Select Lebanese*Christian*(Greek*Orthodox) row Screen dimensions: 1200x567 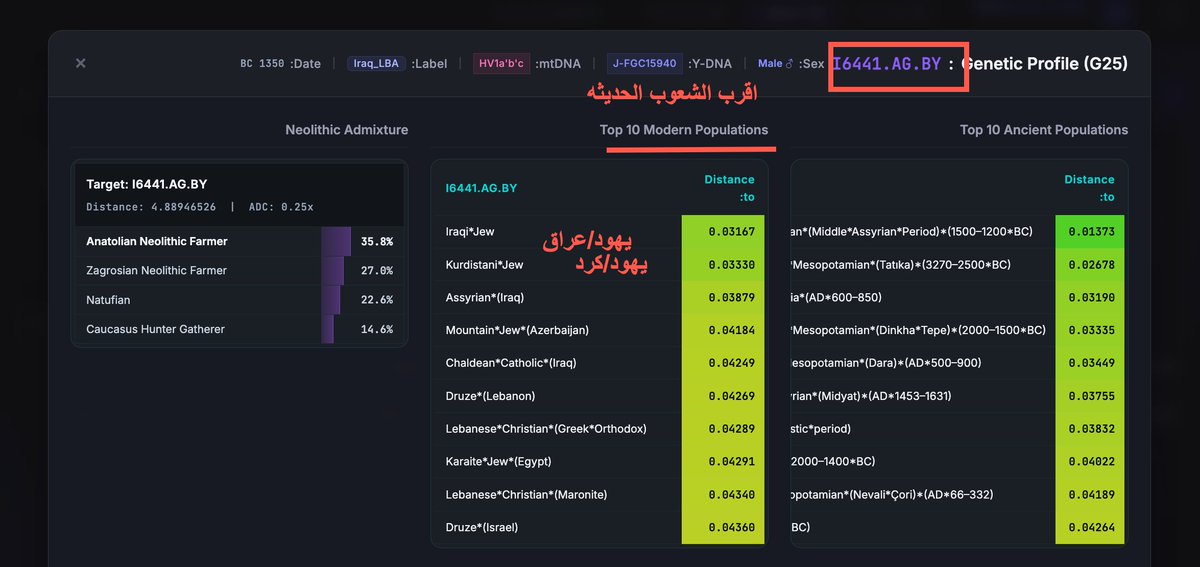pyautogui.click(x=599, y=428)
